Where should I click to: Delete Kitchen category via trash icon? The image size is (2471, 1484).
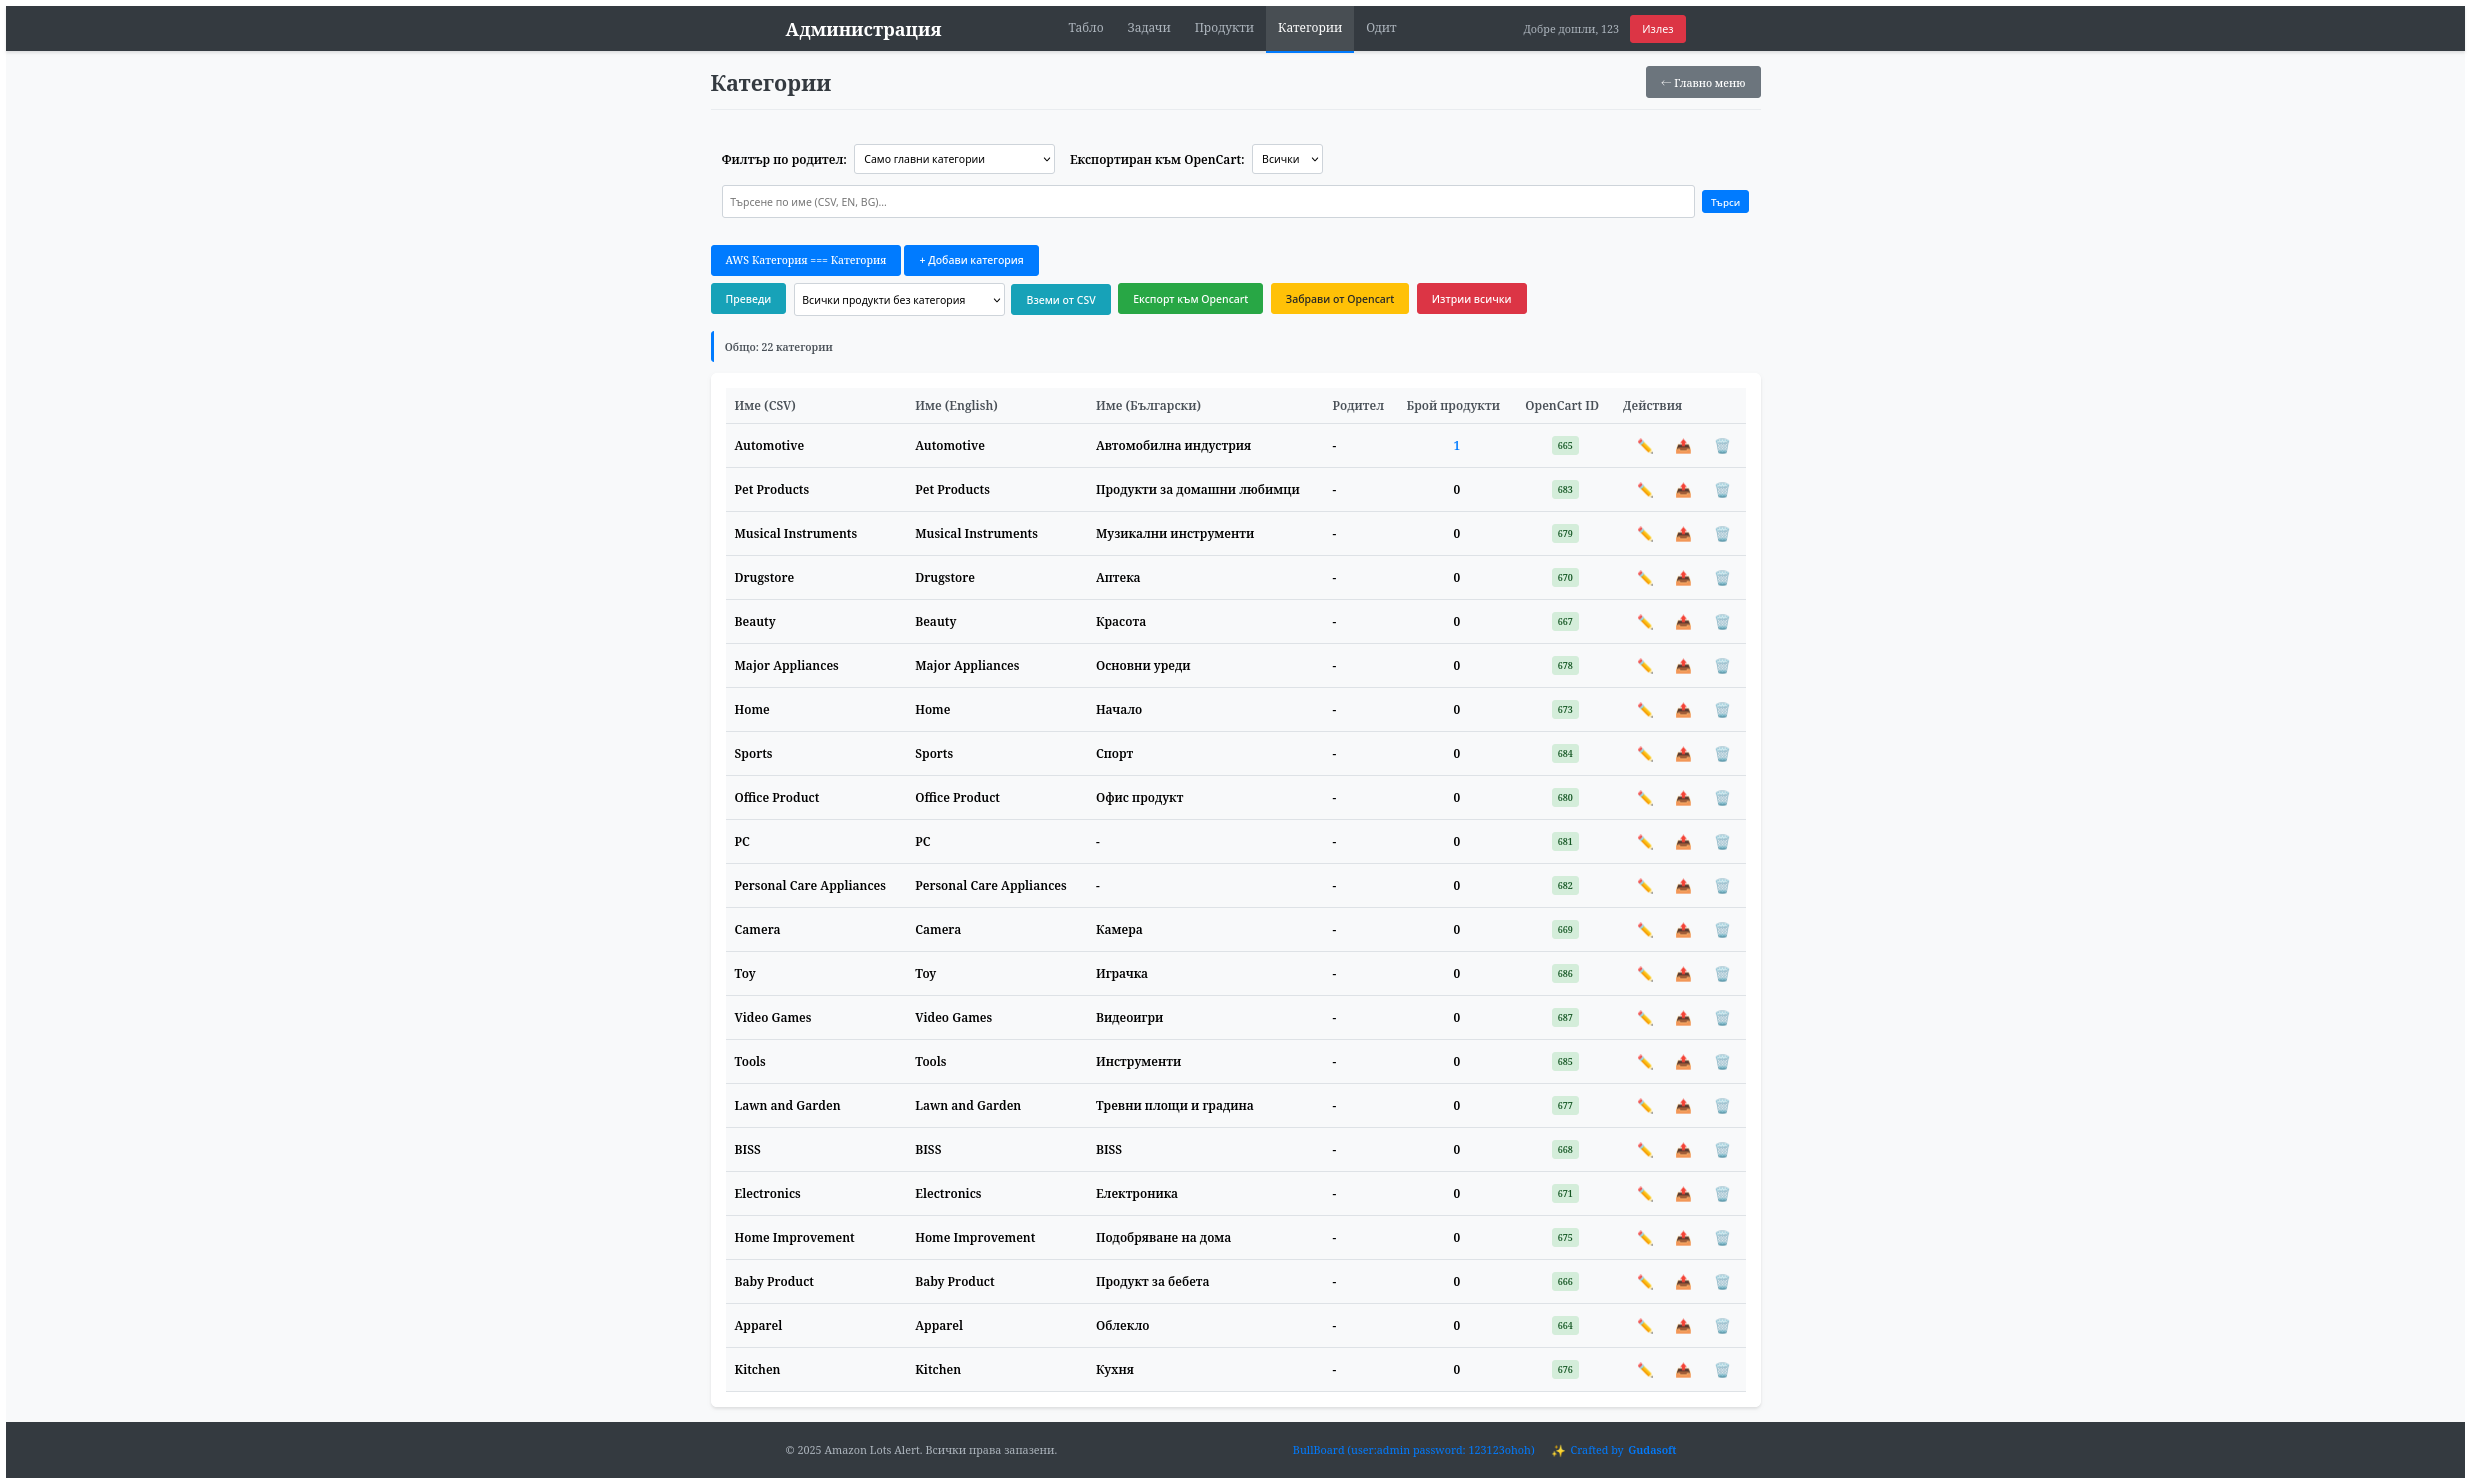point(1722,1370)
